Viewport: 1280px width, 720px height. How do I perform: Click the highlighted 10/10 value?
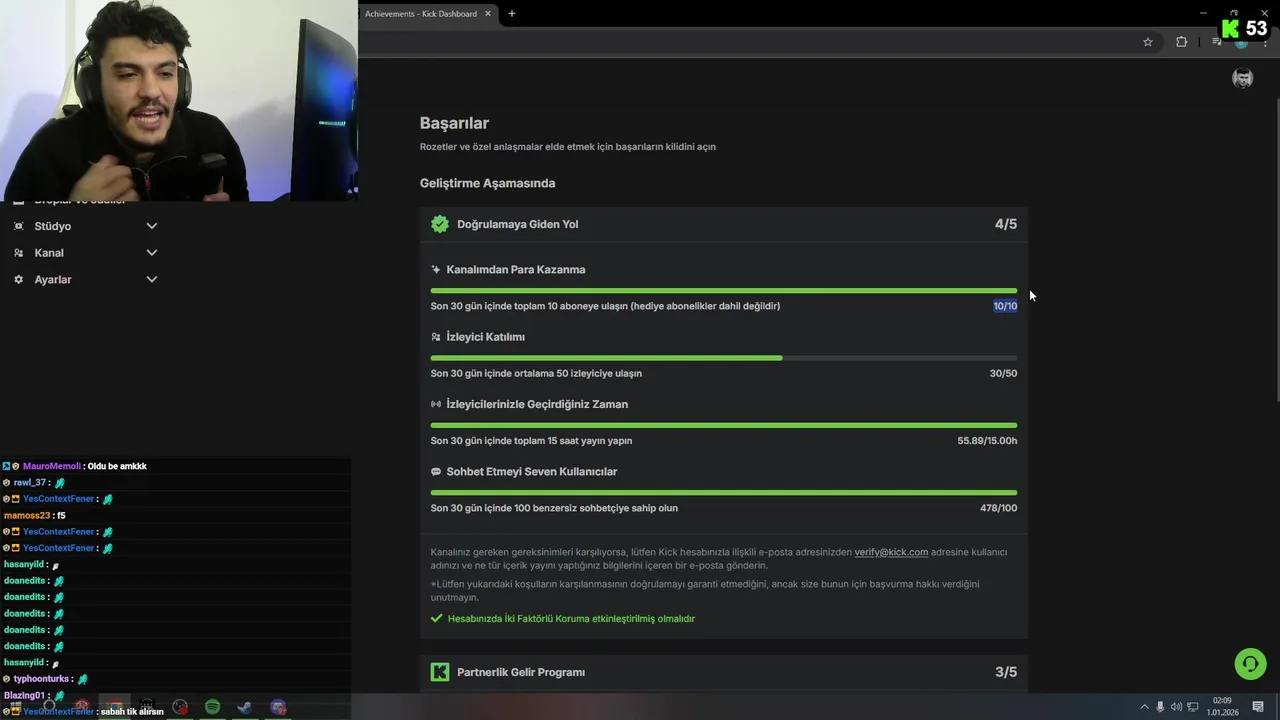pyautogui.click(x=1005, y=306)
